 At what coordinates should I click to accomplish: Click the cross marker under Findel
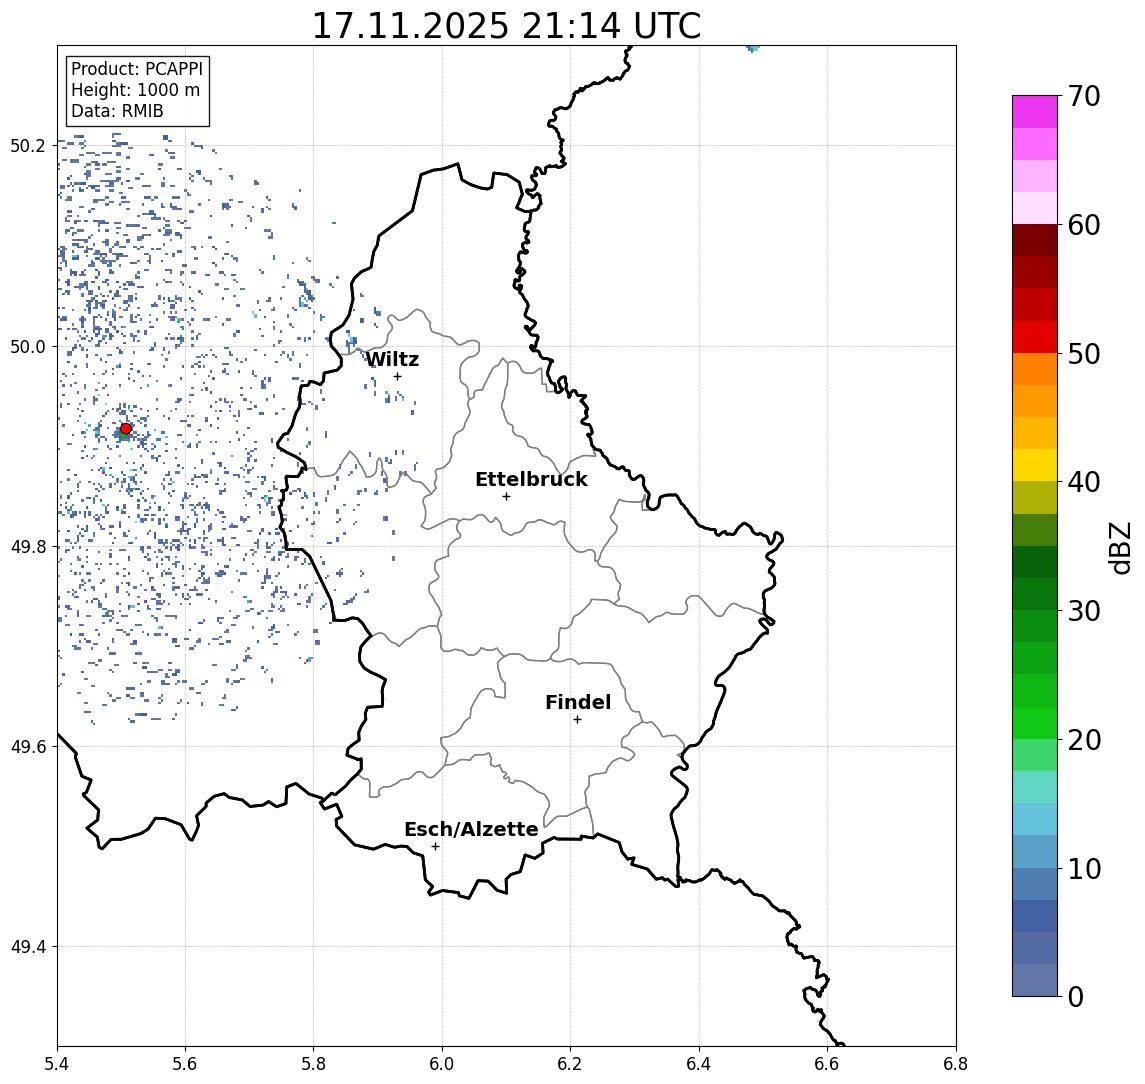(x=577, y=720)
